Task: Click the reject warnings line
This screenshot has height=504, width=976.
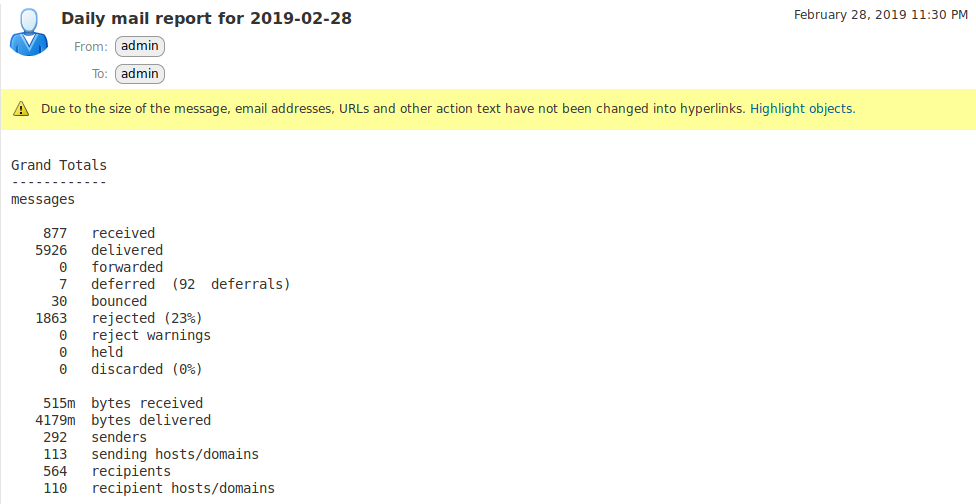Action: coord(150,335)
